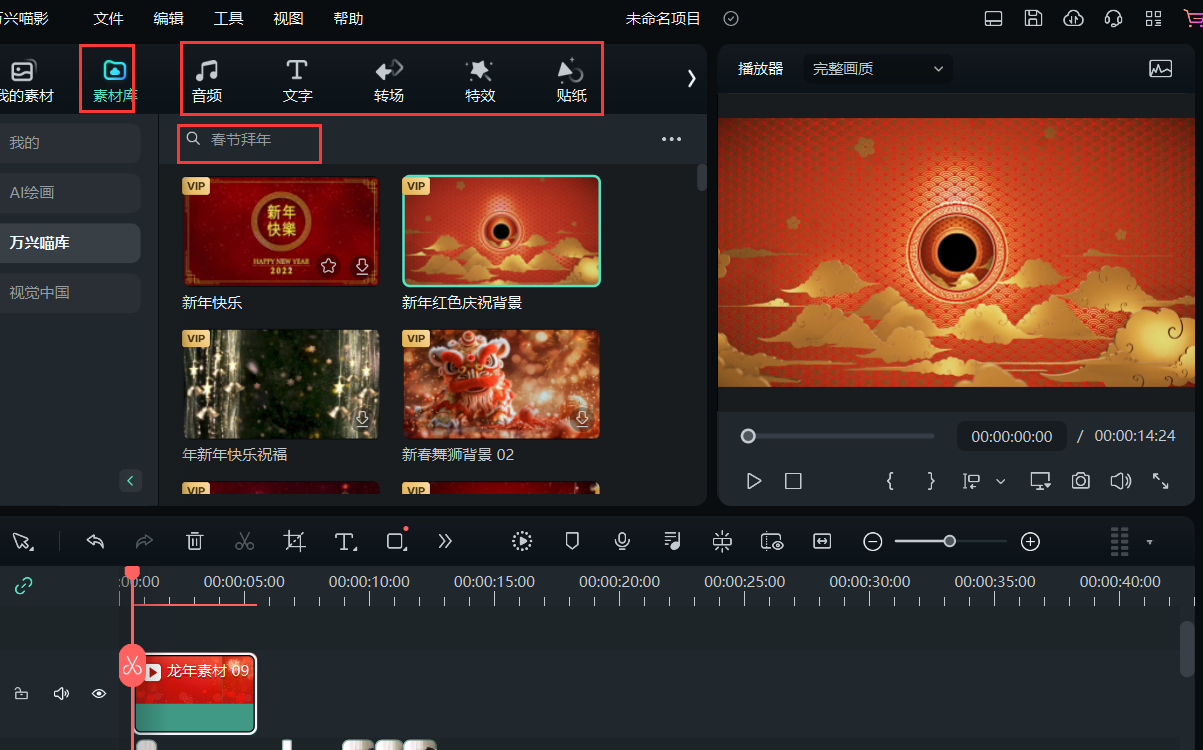Open the 完整画质 quality dropdown
This screenshot has height=750, width=1203.
click(877, 68)
